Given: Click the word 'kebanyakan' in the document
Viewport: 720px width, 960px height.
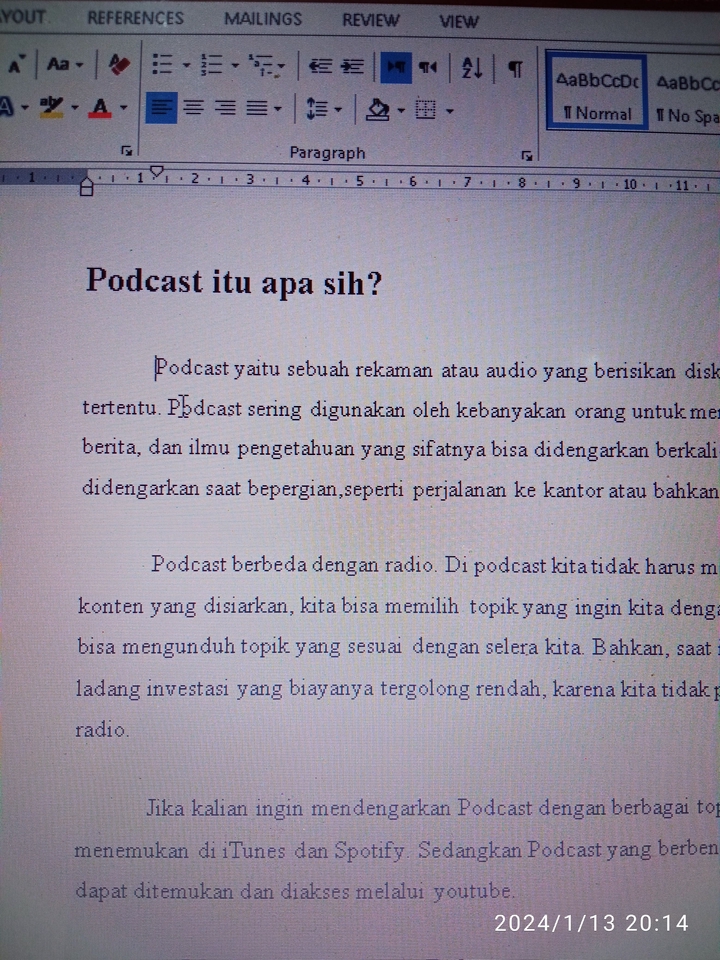Looking at the screenshot, I should [511, 410].
